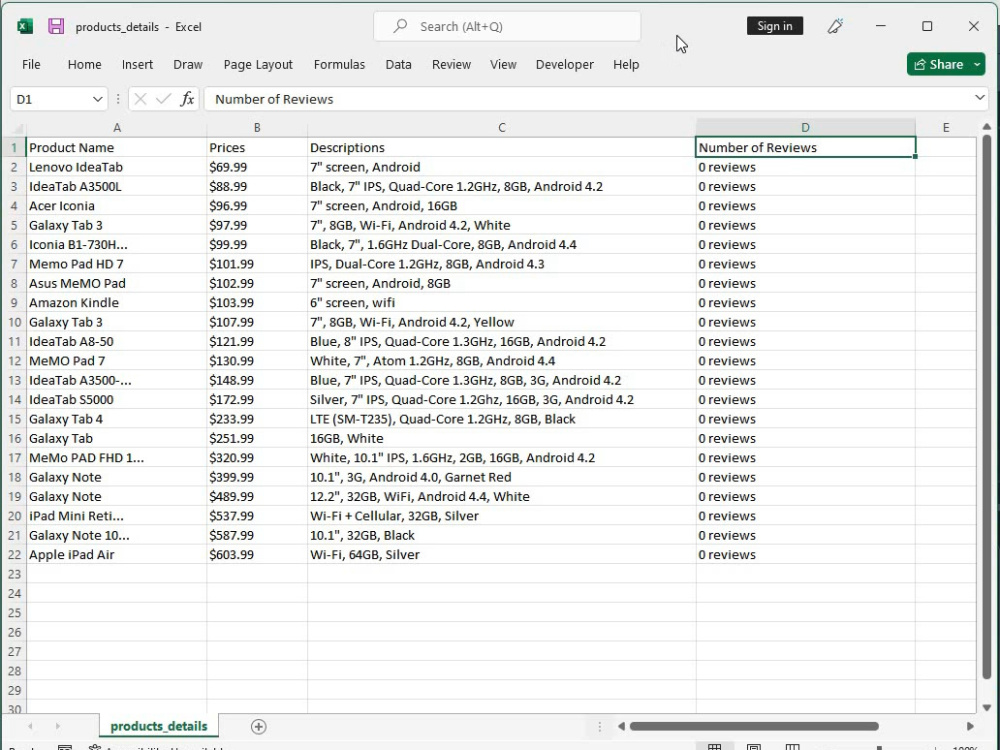The height and width of the screenshot is (750, 1000).
Task: Select the $603.99 price cell
Action: click(257, 555)
